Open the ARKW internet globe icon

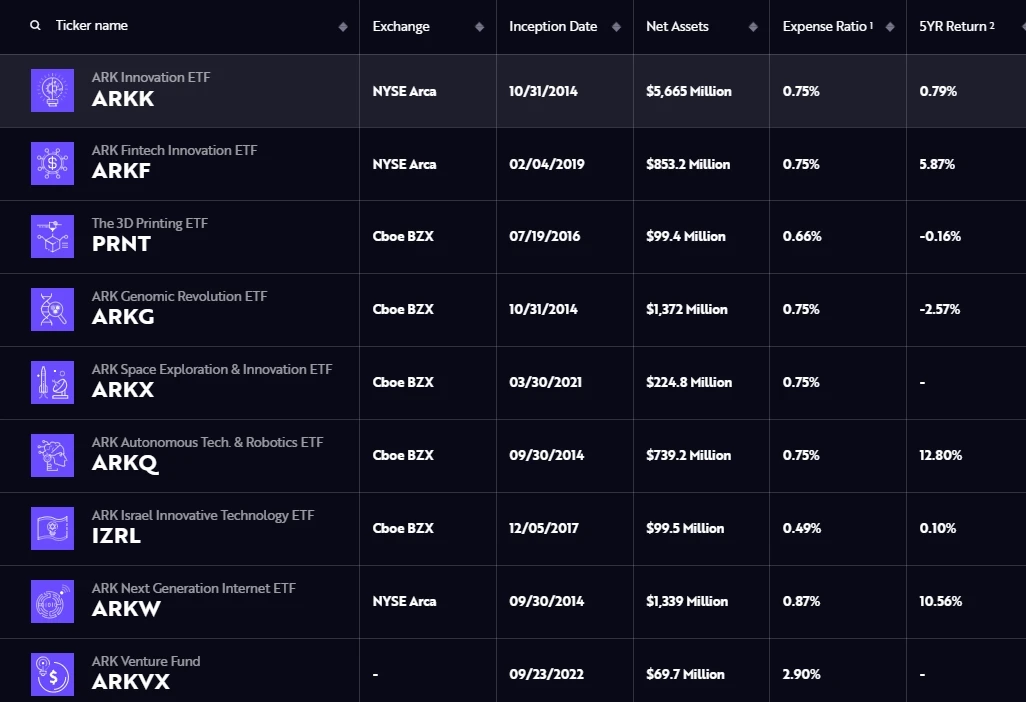coord(52,601)
